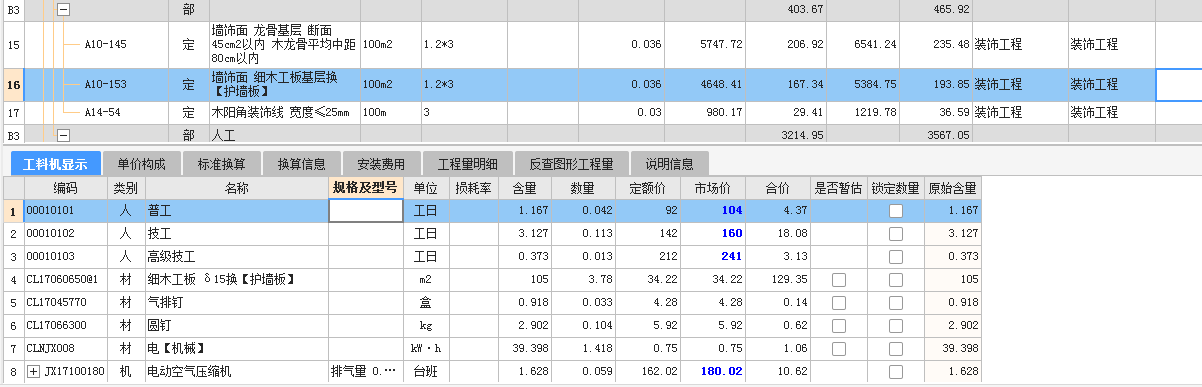Click the 名称 column header

(x=236, y=187)
